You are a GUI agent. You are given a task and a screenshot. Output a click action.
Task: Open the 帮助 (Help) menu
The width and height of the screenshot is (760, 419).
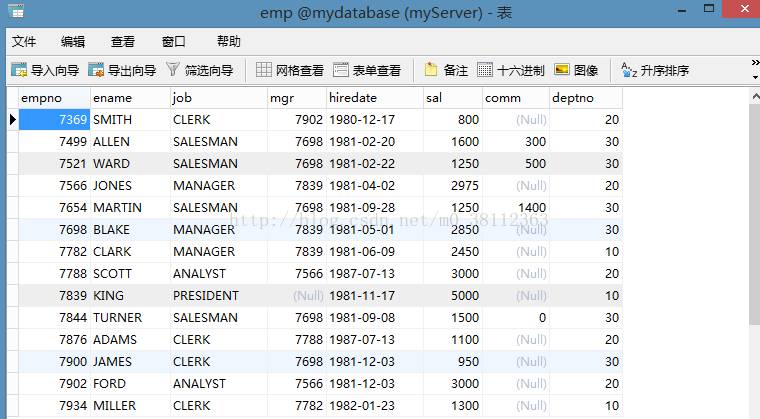pos(229,42)
